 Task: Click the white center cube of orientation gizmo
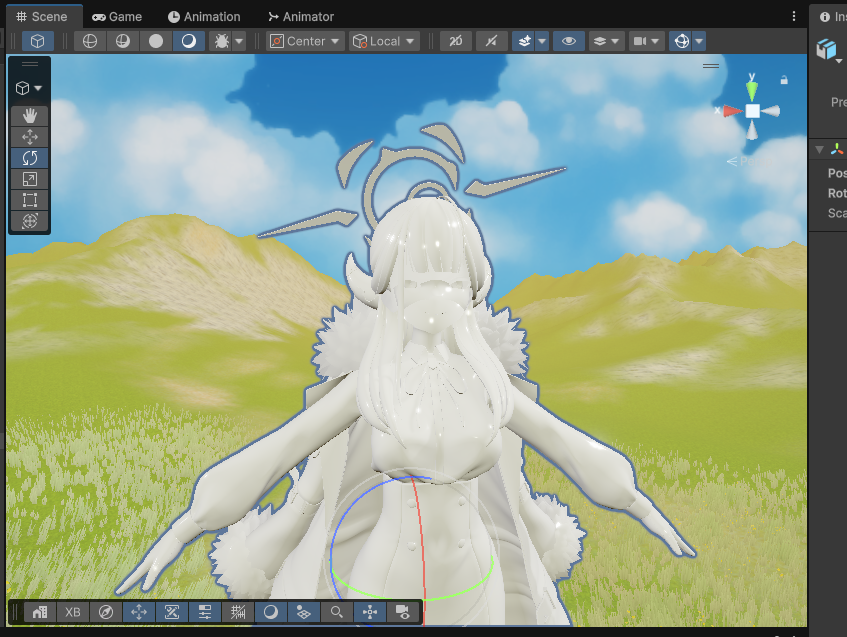(752, 111)
